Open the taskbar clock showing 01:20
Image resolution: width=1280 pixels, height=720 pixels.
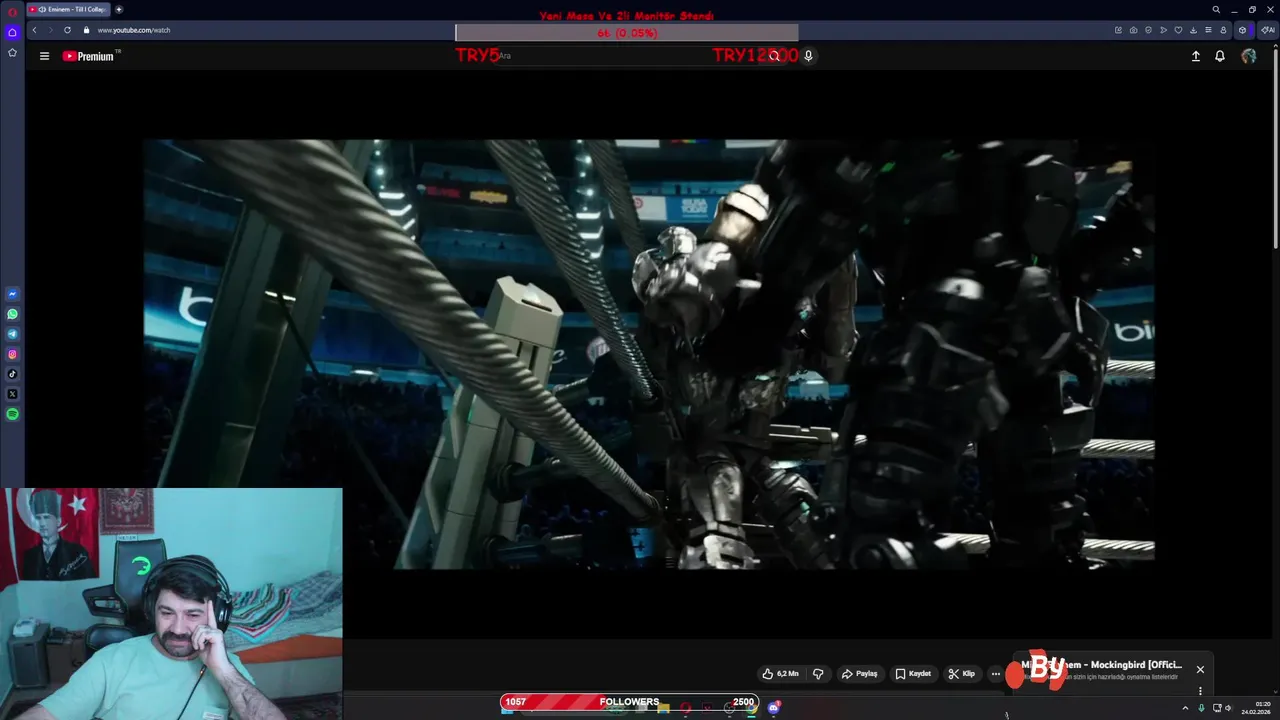[x=1256, y=708]
